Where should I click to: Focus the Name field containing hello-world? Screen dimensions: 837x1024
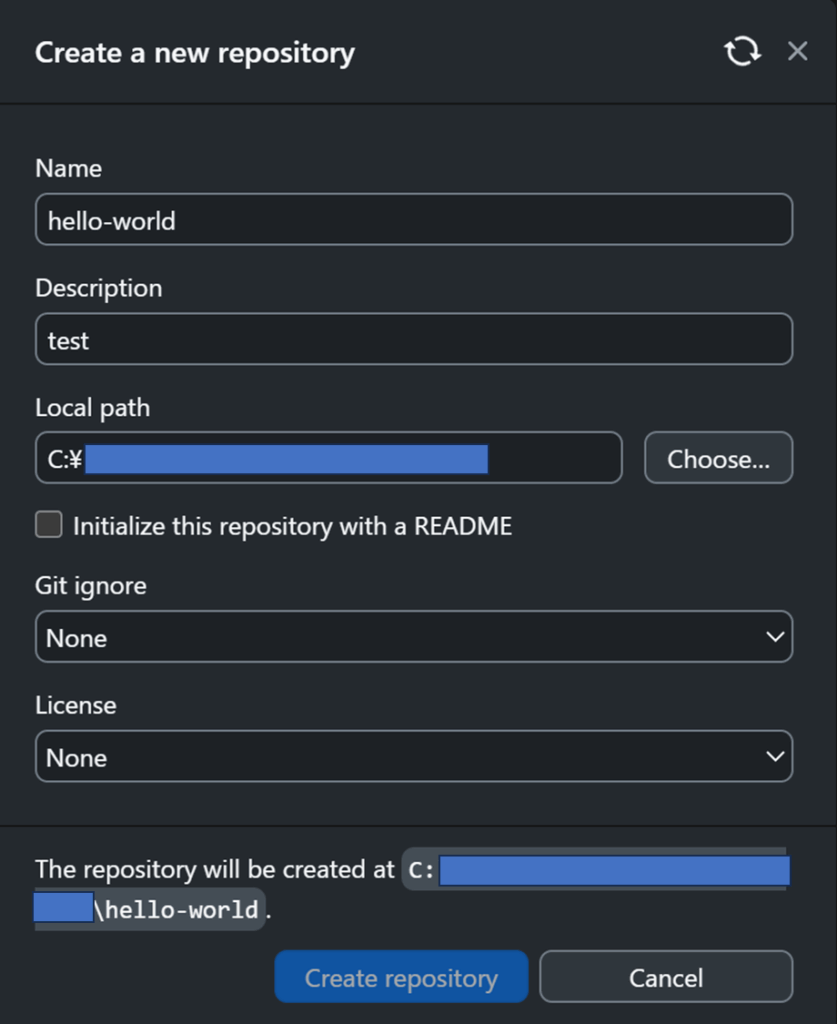point(414,219)
